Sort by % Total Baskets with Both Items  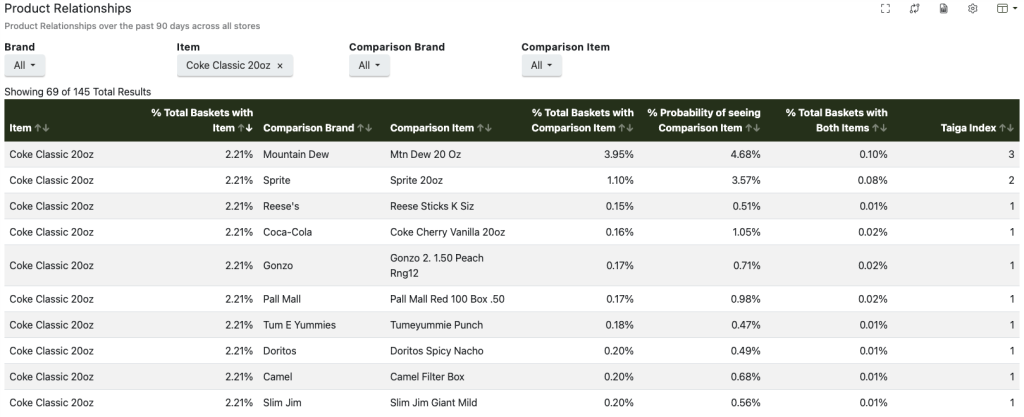tap(880, 128)
